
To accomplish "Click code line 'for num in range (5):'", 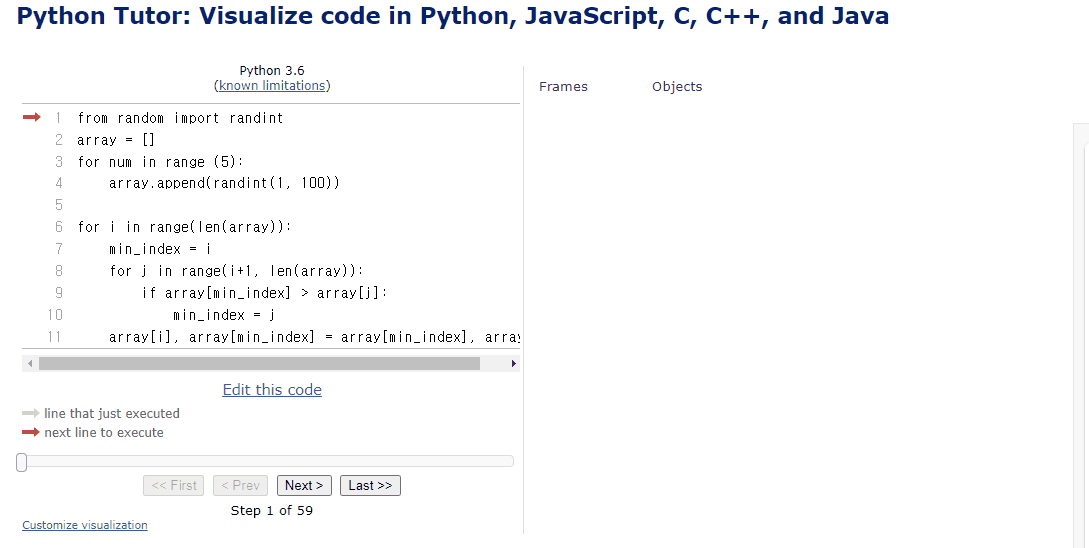I will coord(160,162).
